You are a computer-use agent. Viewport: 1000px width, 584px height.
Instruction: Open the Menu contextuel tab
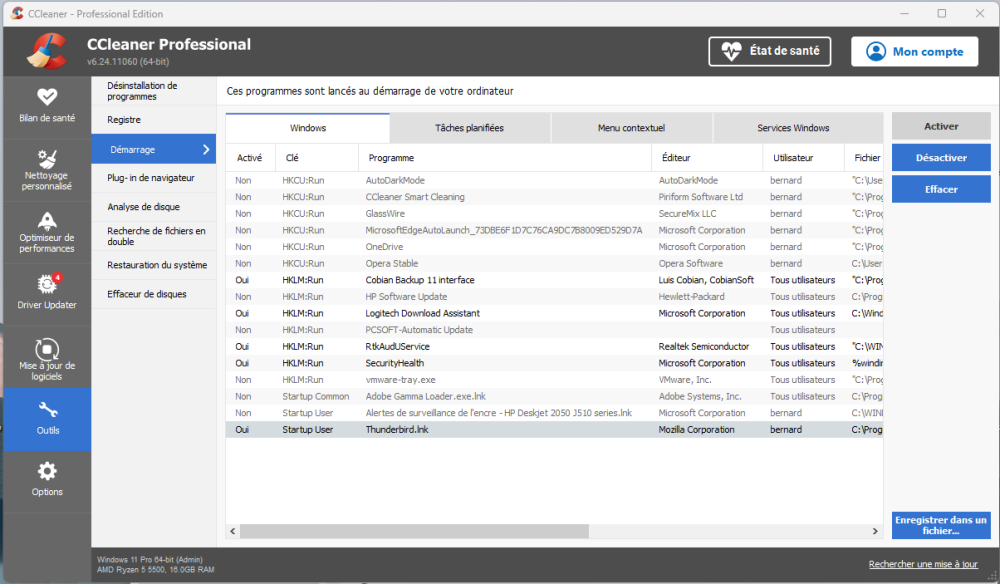coord(631,128)
